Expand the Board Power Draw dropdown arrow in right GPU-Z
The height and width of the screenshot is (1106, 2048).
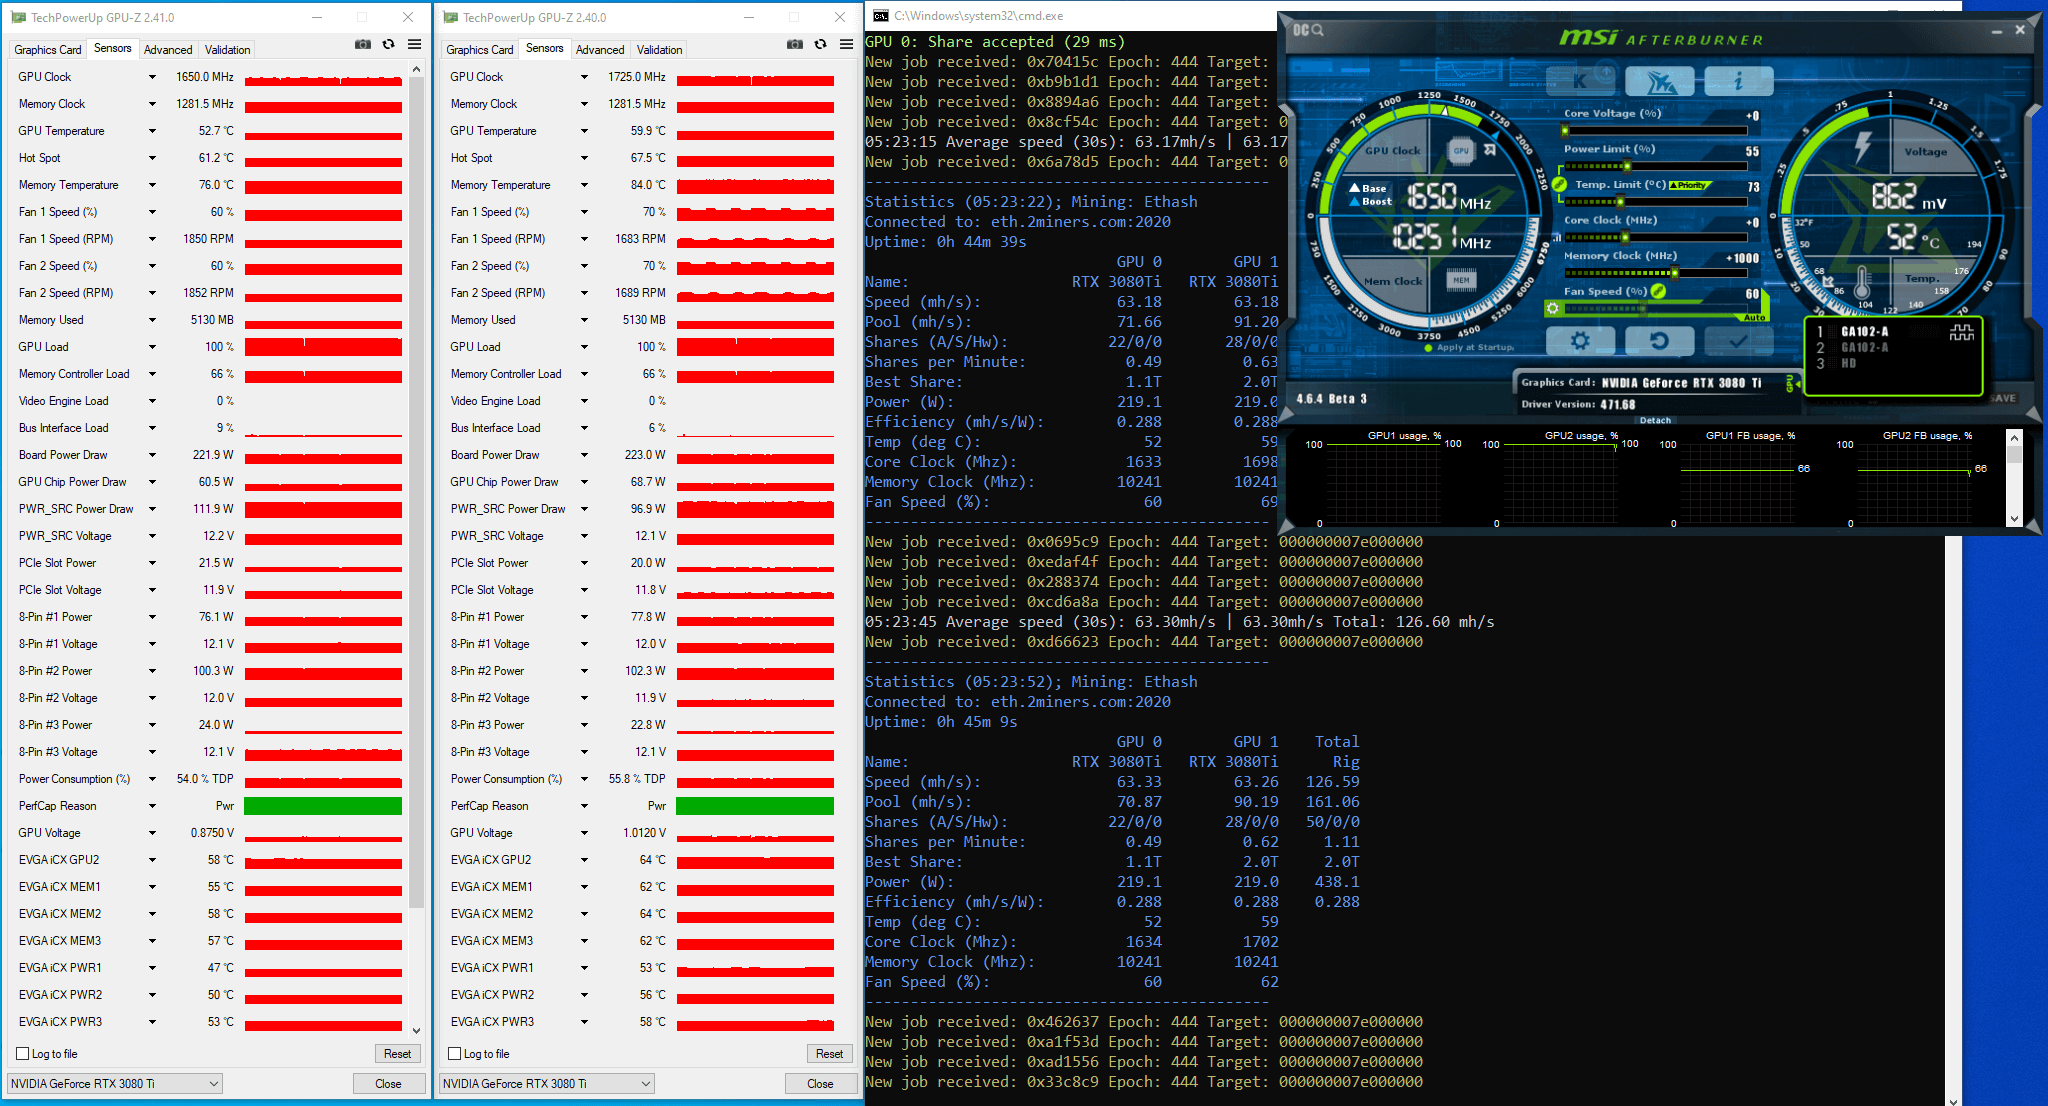pyautogui.click(x=584, y=455)
